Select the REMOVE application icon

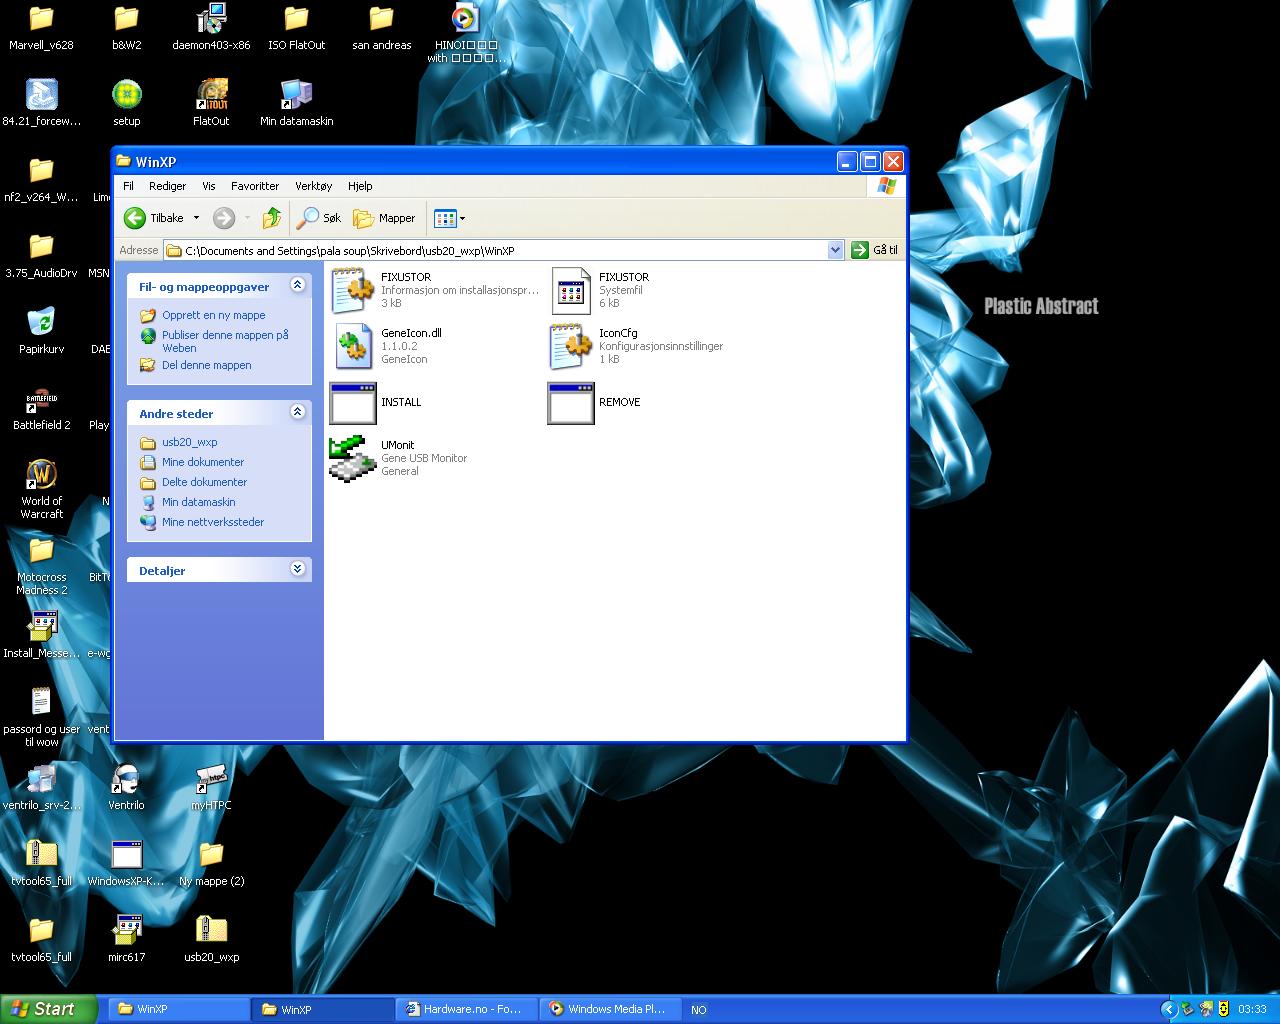click(x=571, y=403)
